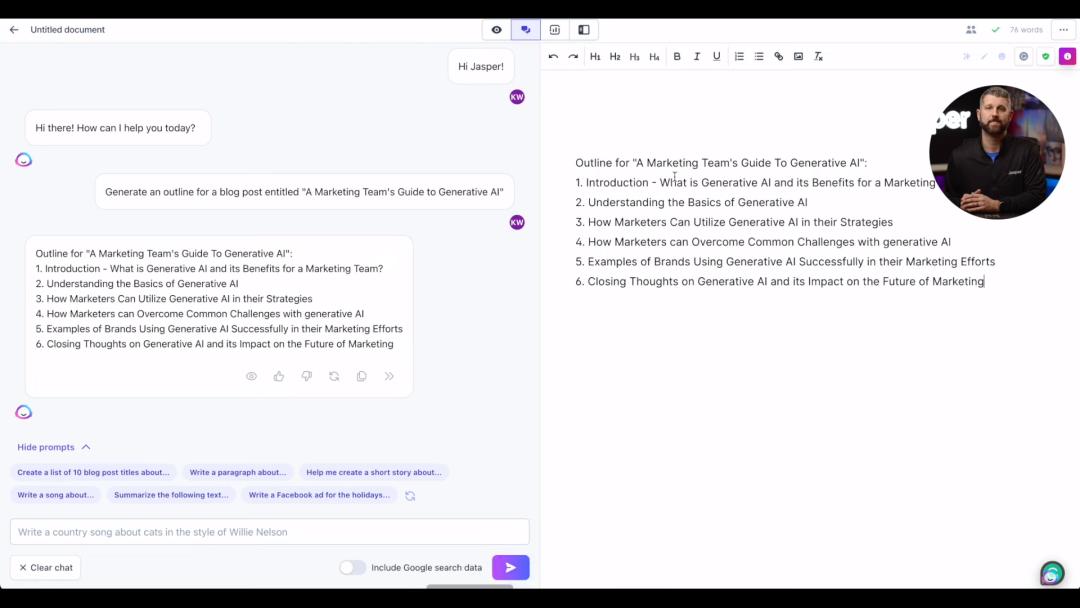Click the thumbs down icon on the outline response

coord(307,376)
